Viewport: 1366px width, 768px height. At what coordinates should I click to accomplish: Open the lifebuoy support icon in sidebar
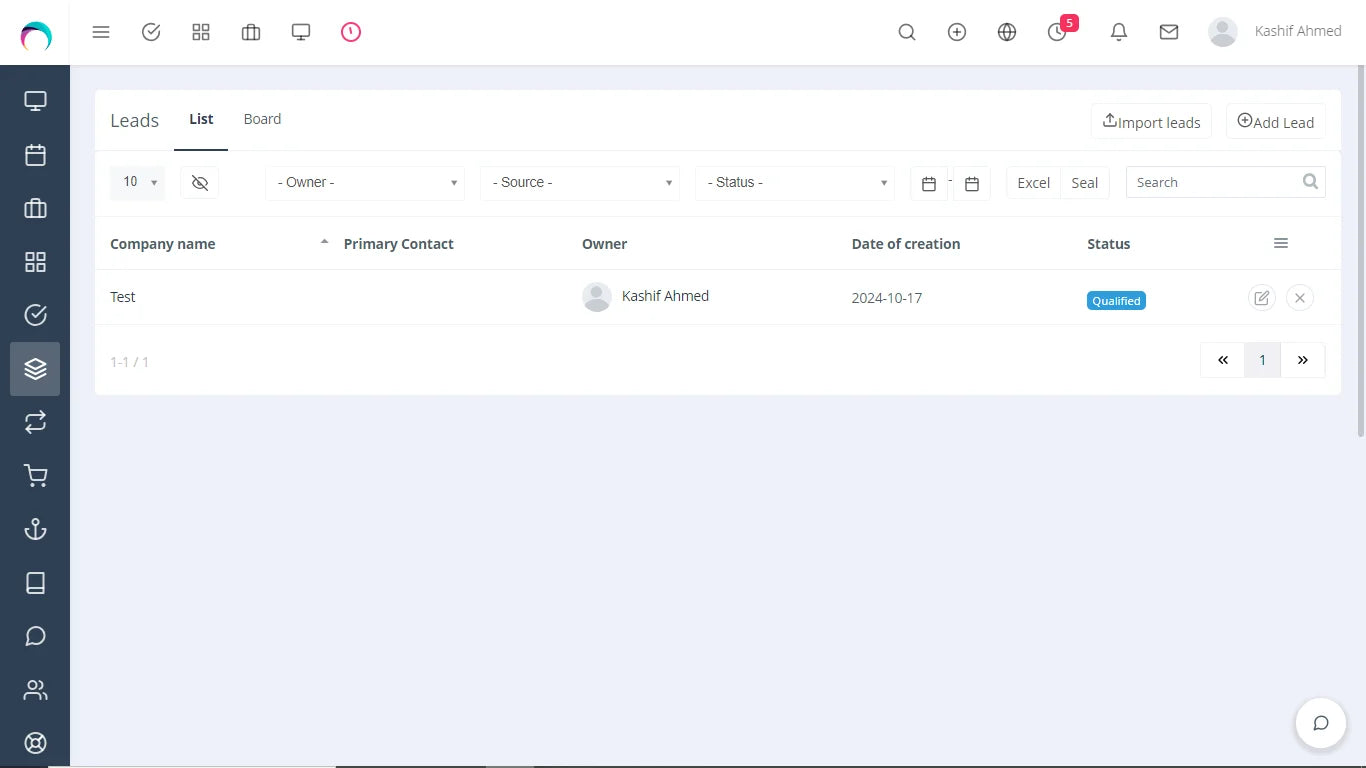(35, 743)
